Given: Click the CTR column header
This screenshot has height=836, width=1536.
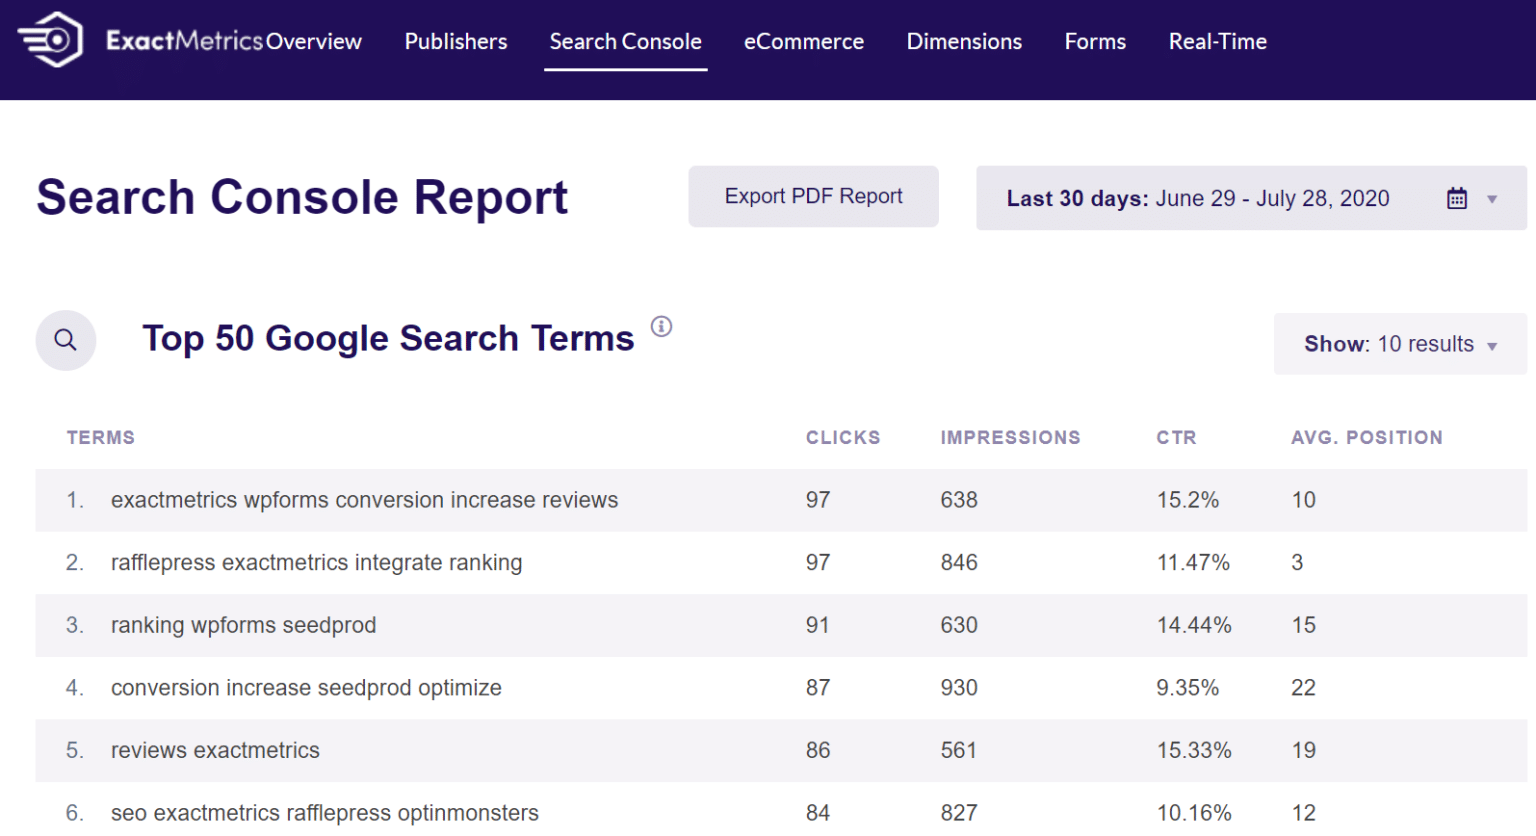Looking at the screenshot, I should coord(1176,437).
